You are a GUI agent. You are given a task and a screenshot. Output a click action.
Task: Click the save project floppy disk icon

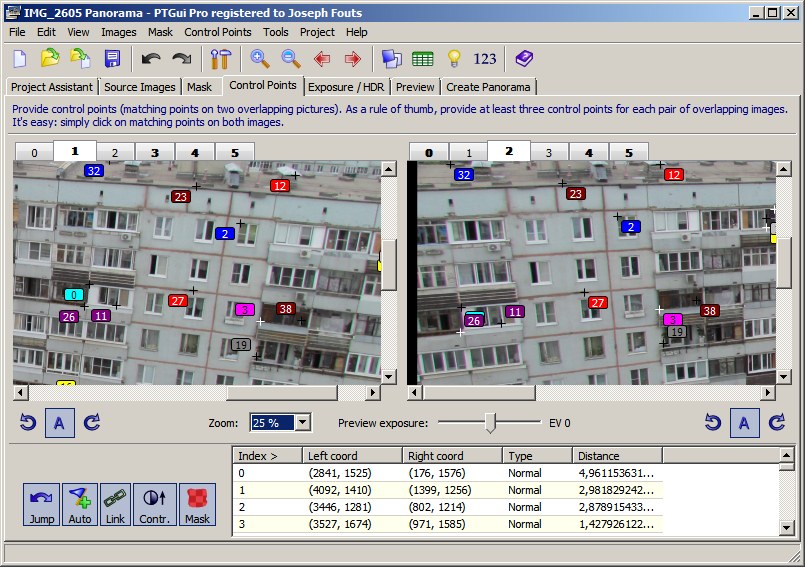(x=112, y=59)
